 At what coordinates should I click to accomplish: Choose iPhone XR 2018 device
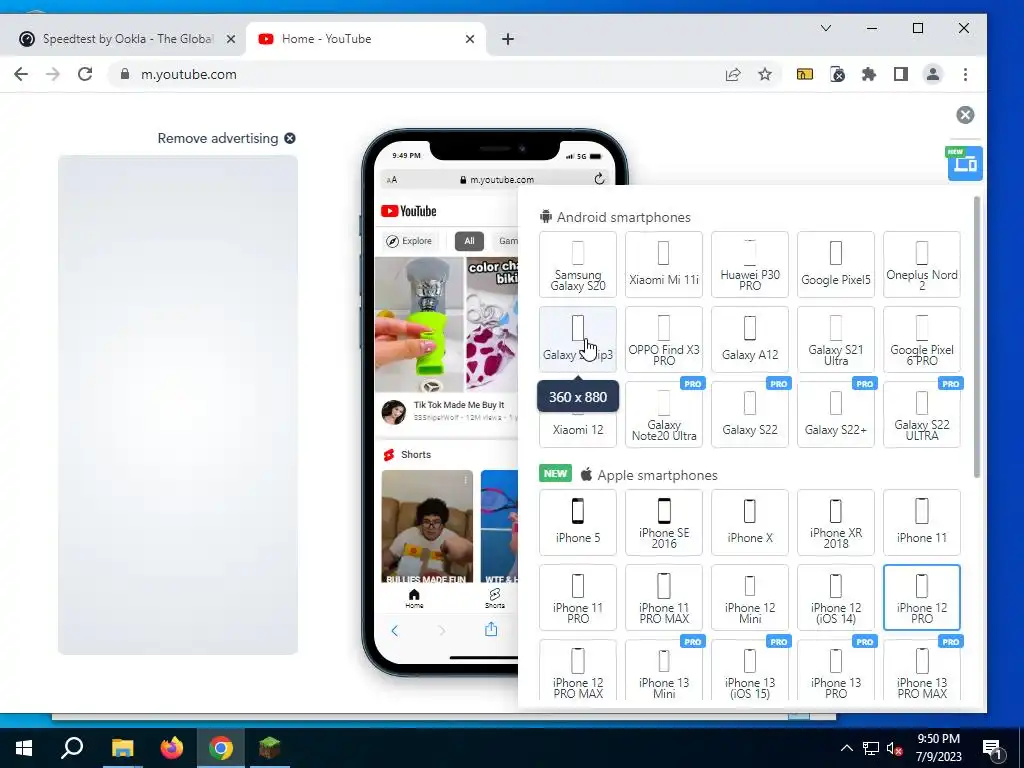(836, 522)
